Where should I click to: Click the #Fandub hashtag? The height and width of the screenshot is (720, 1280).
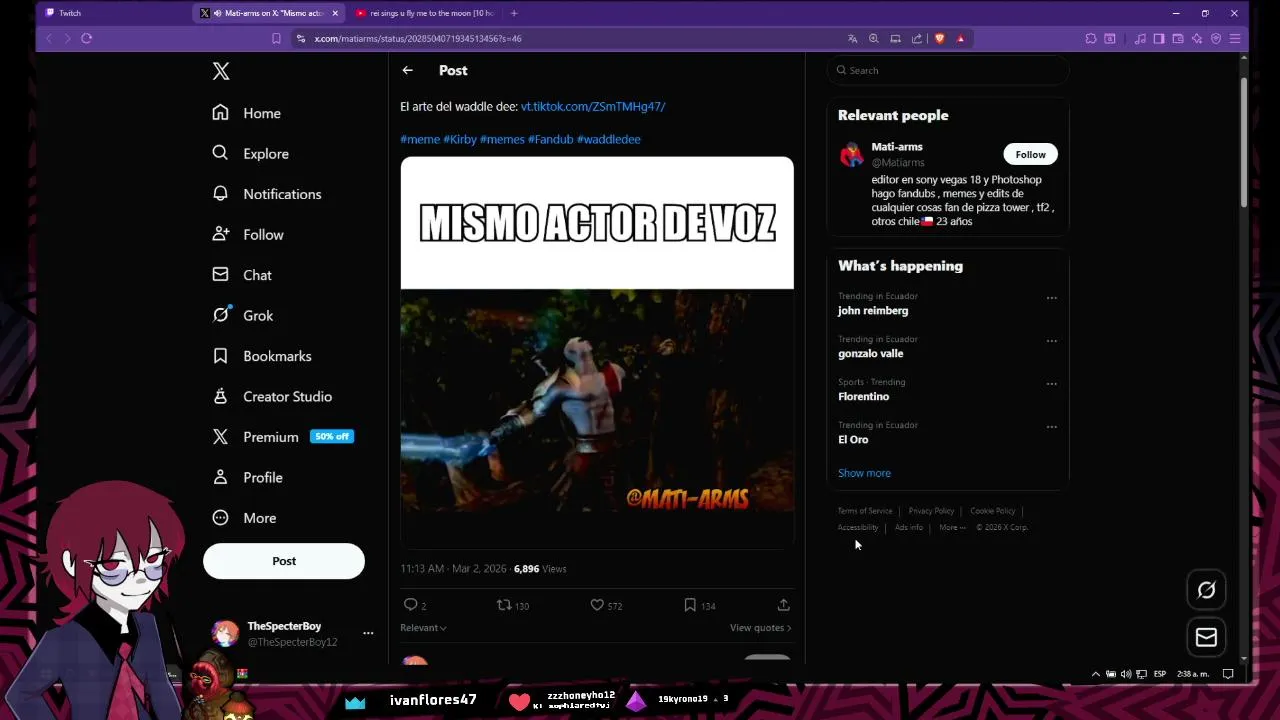551,139
